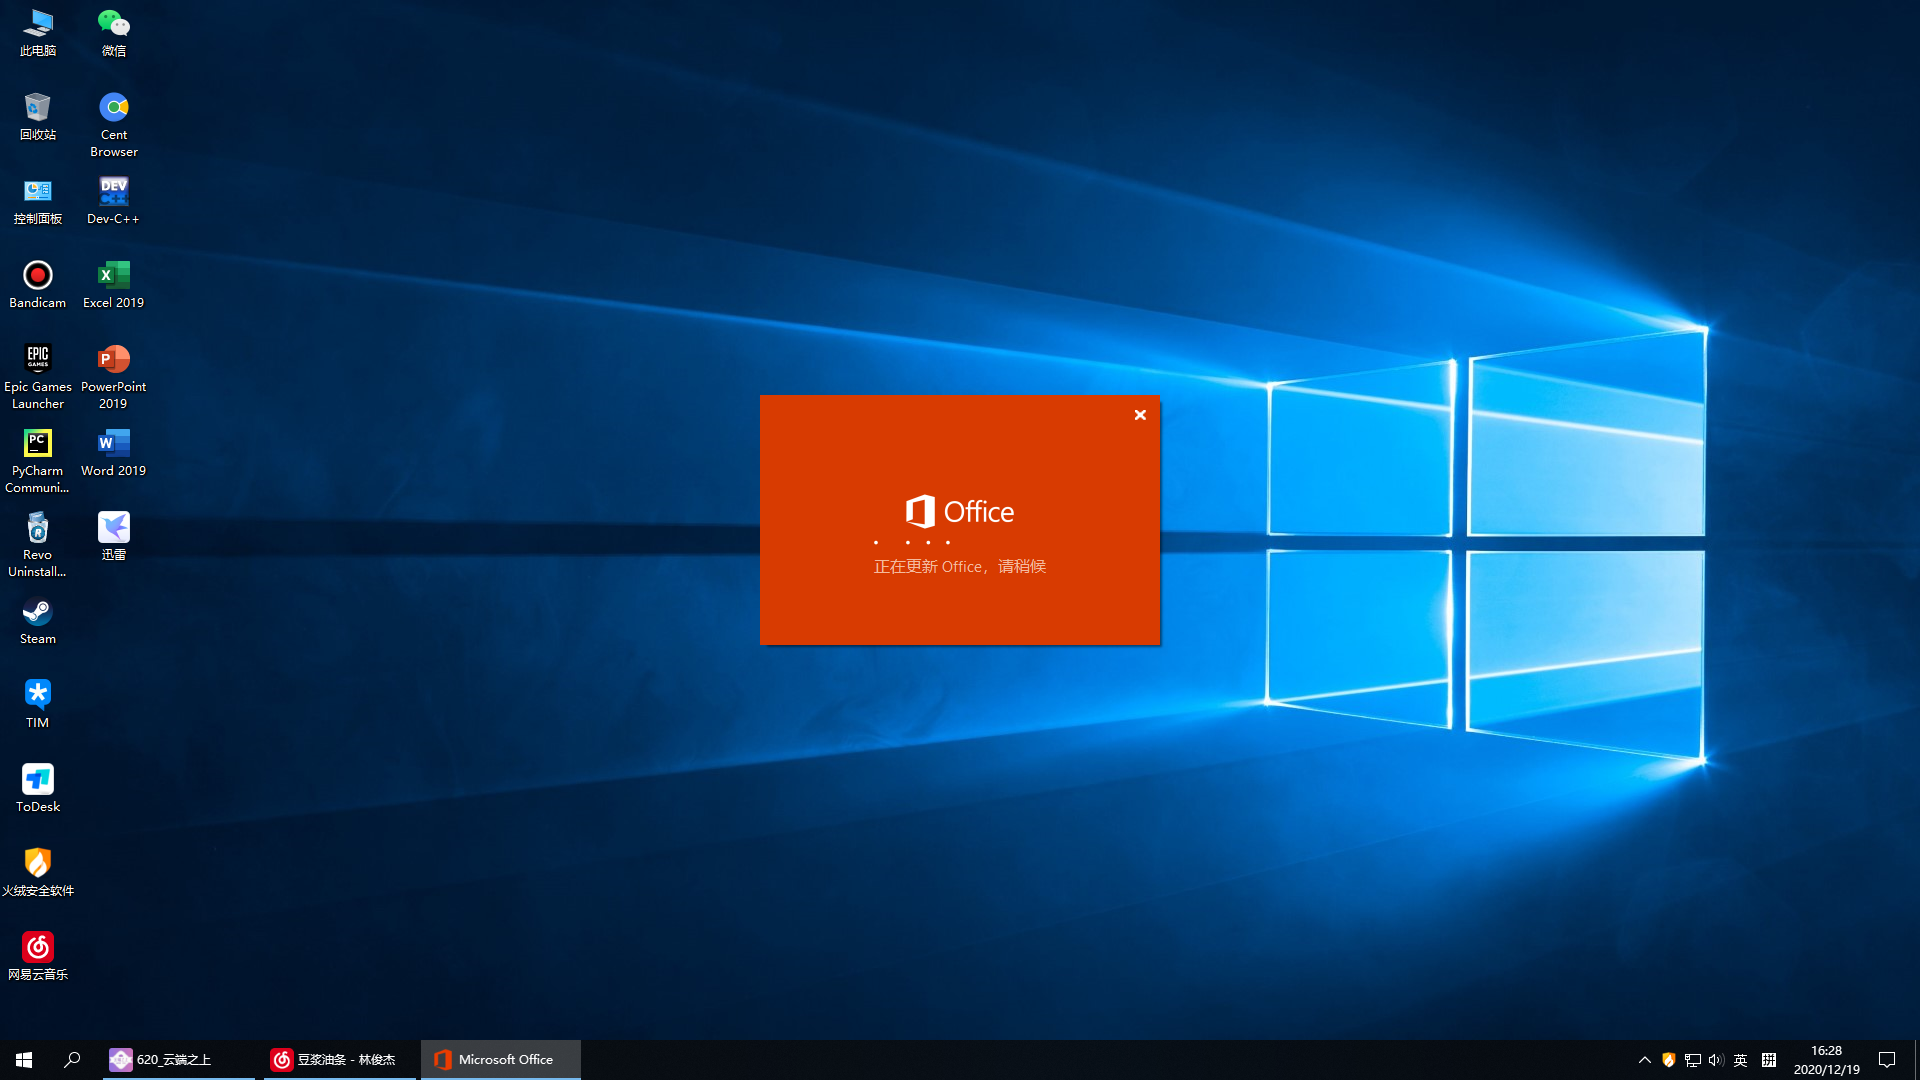The height and width of the screenshot is (1080, 1920).
Task: Open the taskbar search magnifier
Action: point(72,1060)
